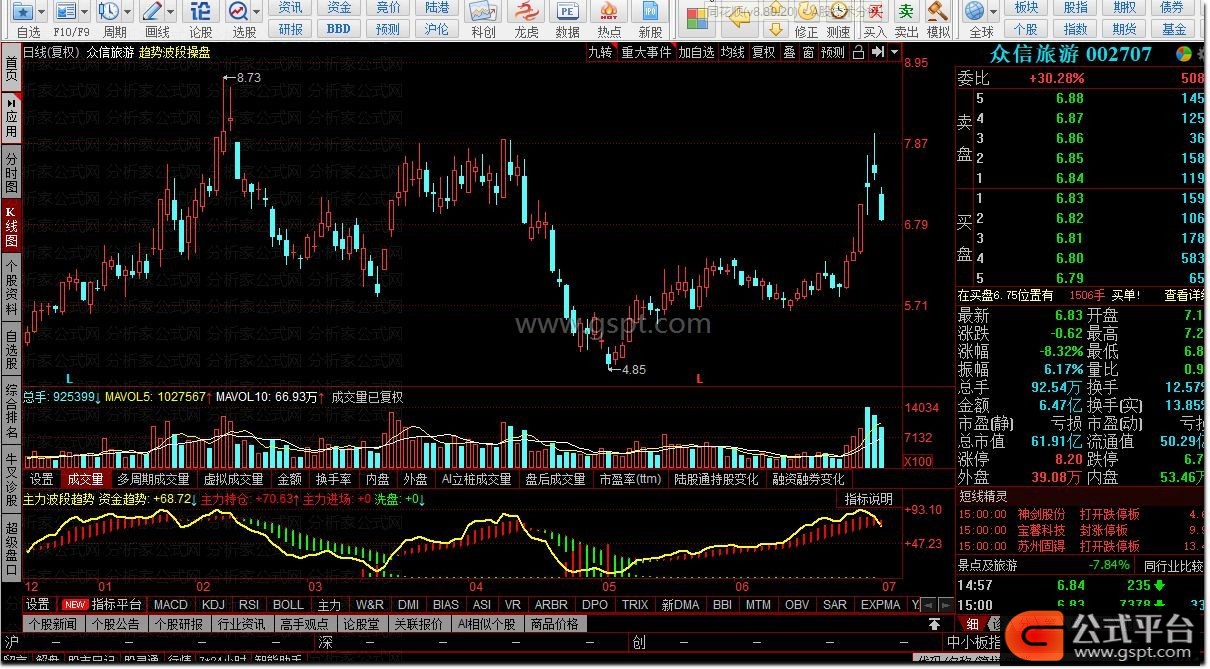This screenshot has height=669, width=1210.
Task: Click the 期货 futures button
Action: [1125, 28]
